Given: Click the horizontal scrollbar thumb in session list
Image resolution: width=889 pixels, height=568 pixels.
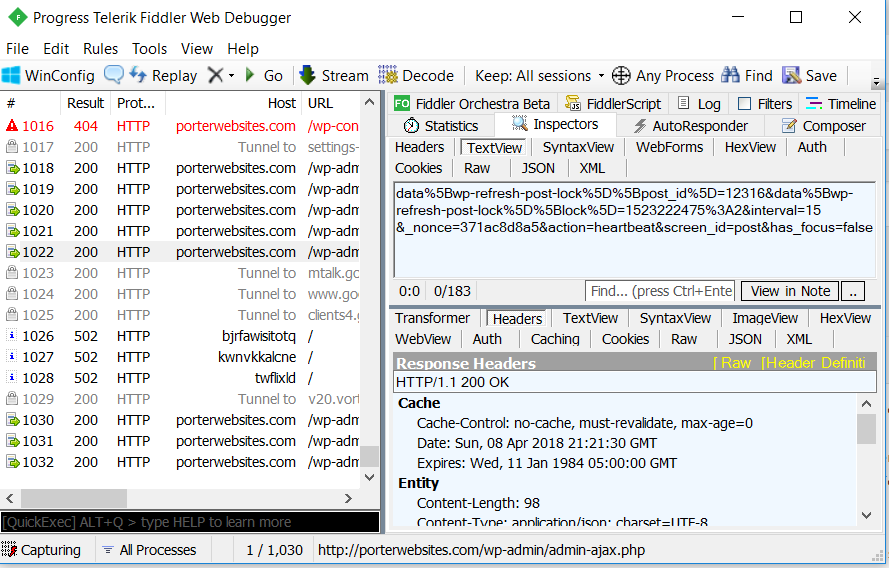Looking at the screenshot, I should point(74,498).
